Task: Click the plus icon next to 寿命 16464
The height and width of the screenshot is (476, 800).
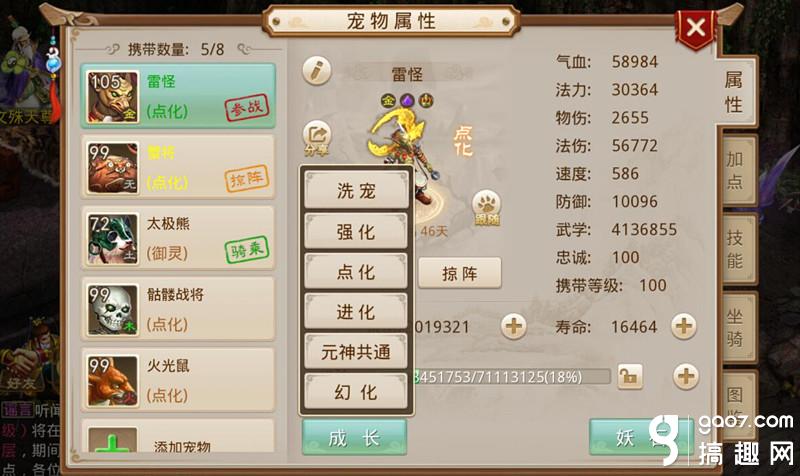Action: click(x=684, y=325)
